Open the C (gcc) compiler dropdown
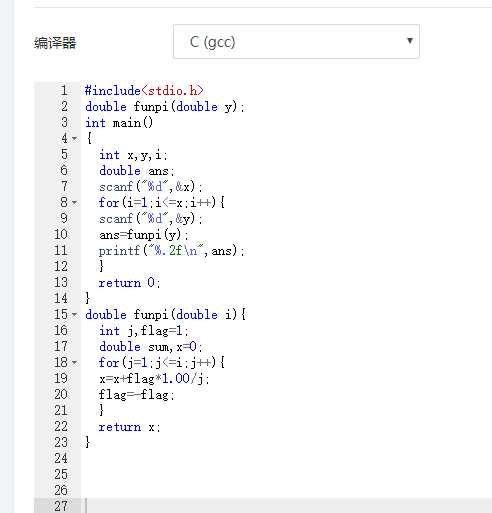This screenshot has width=492, height=513. point(296,42)
